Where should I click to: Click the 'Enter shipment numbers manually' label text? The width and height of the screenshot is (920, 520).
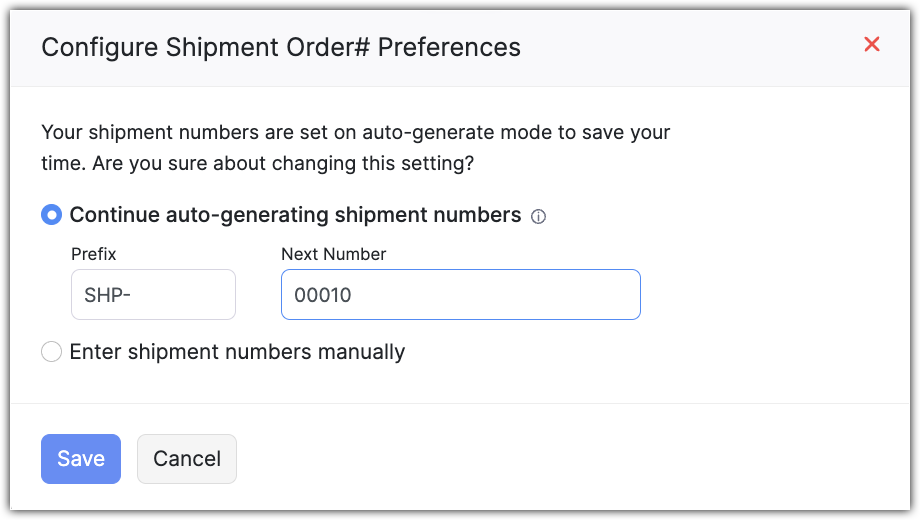point(237,352)
